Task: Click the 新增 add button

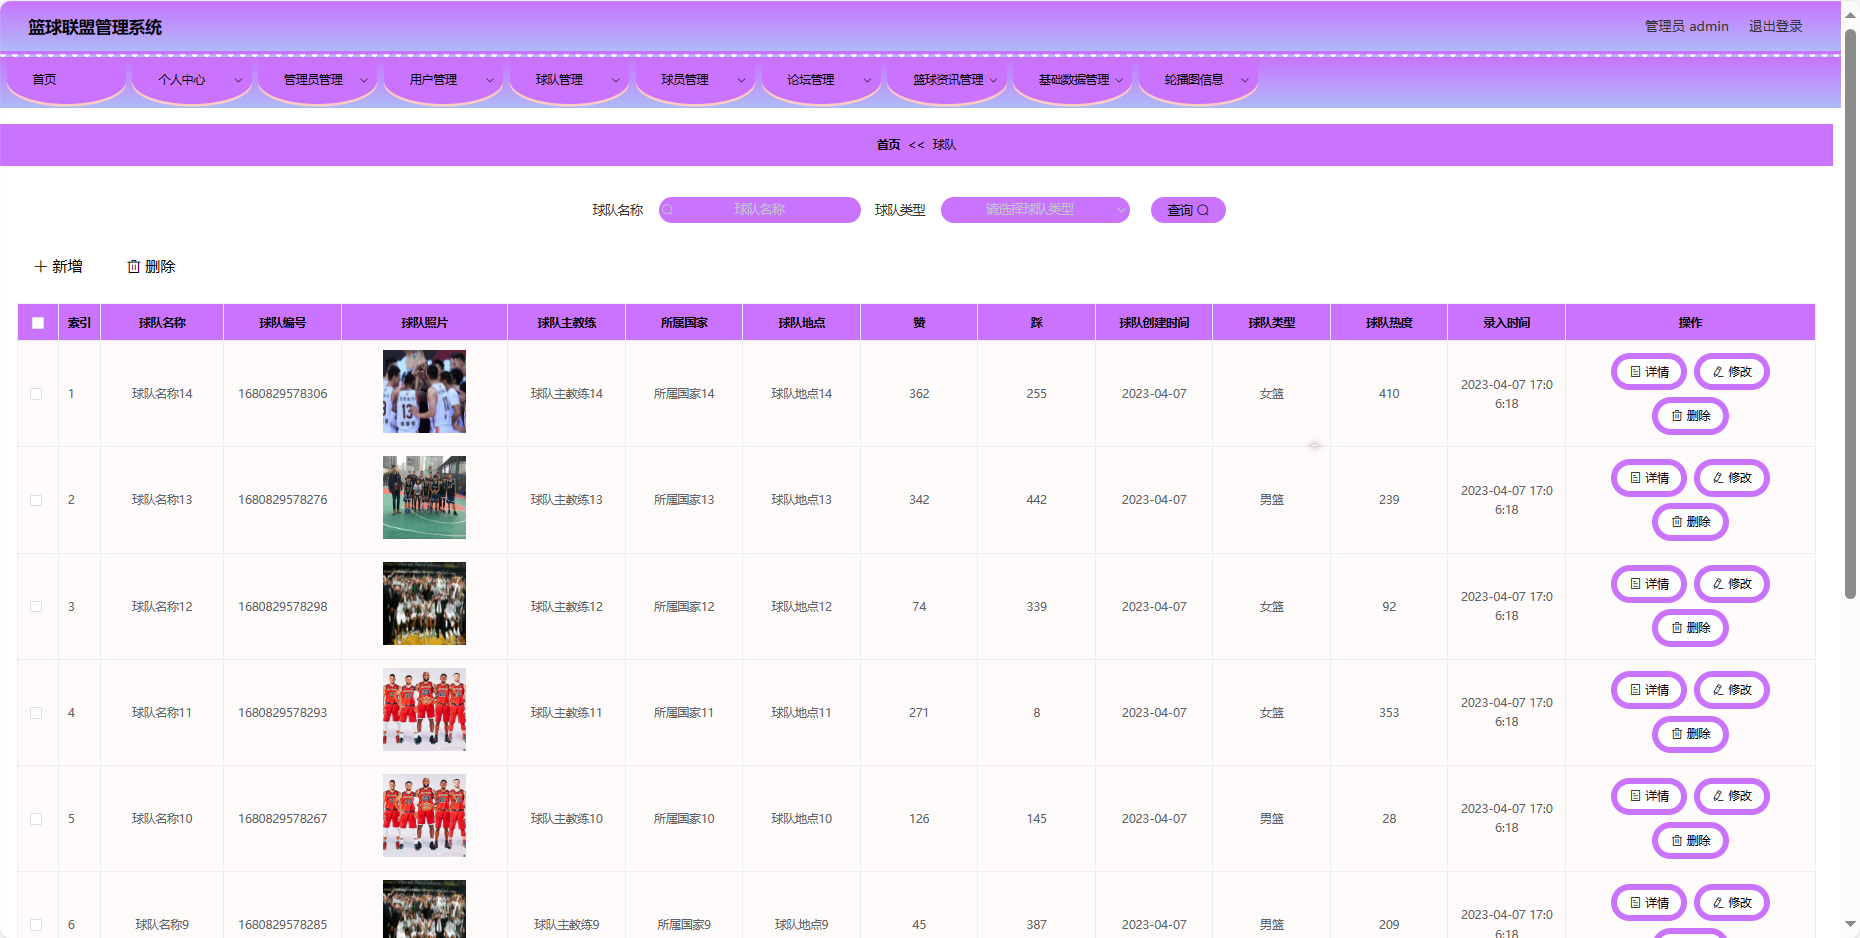Action: (x=58, y=266)
